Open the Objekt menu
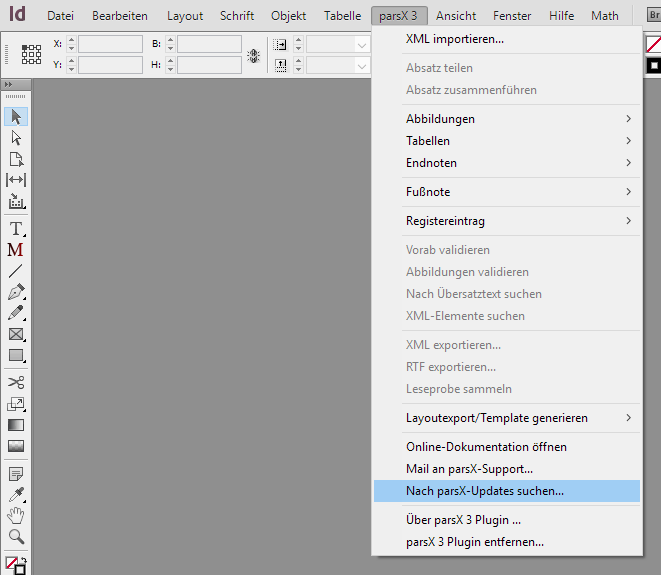 click(288, 16)
